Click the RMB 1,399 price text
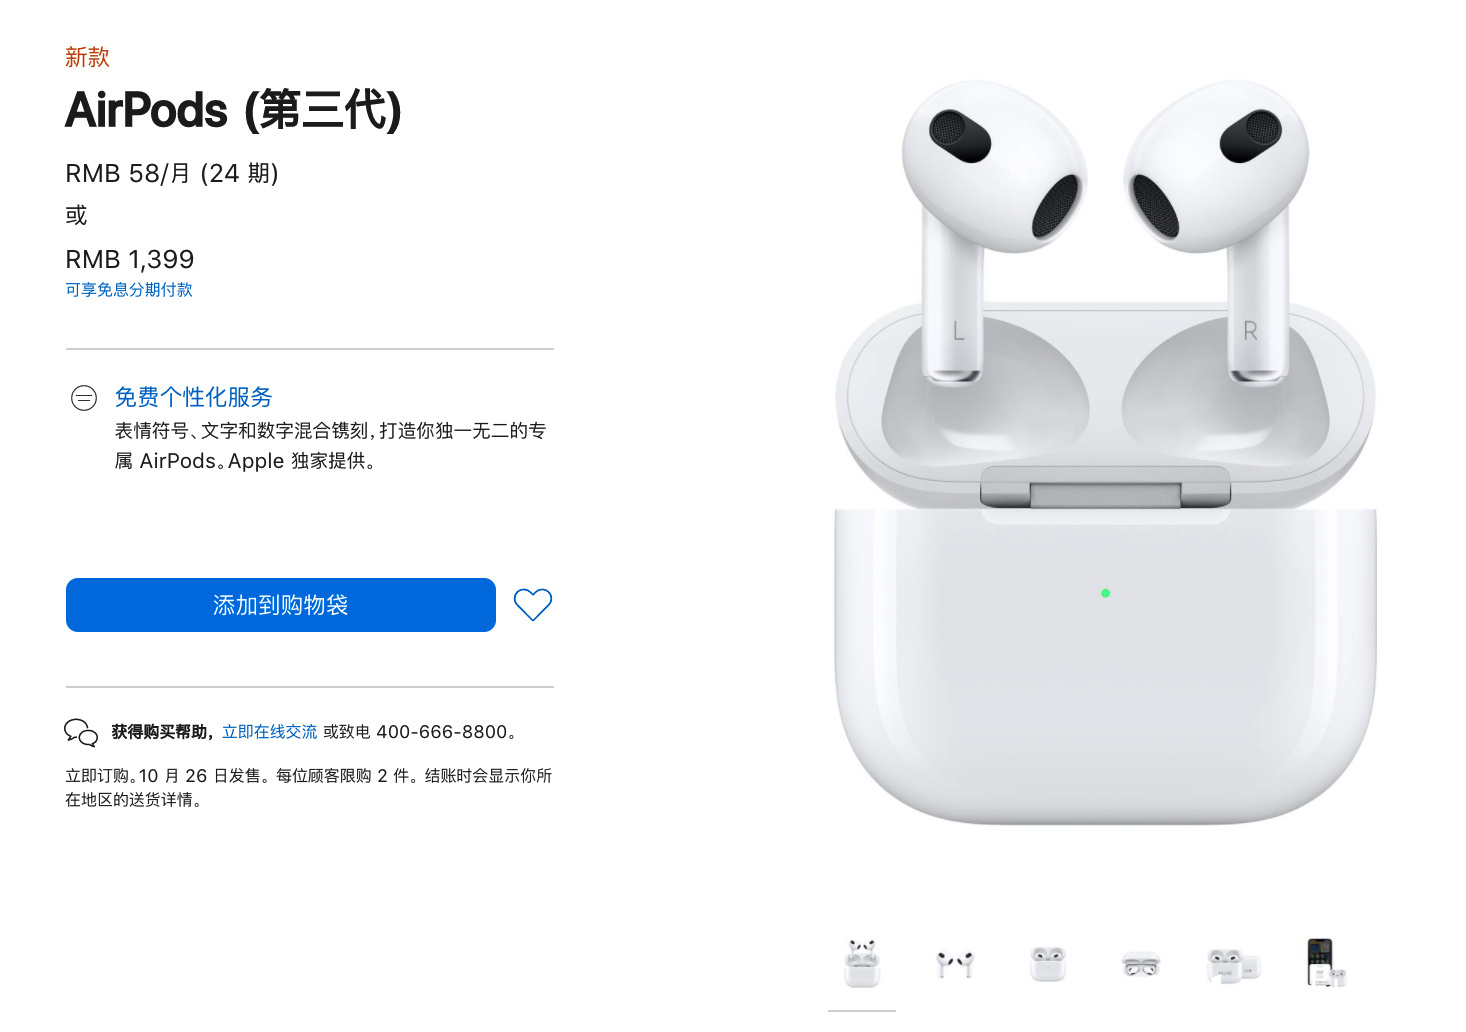 (130, 260)
